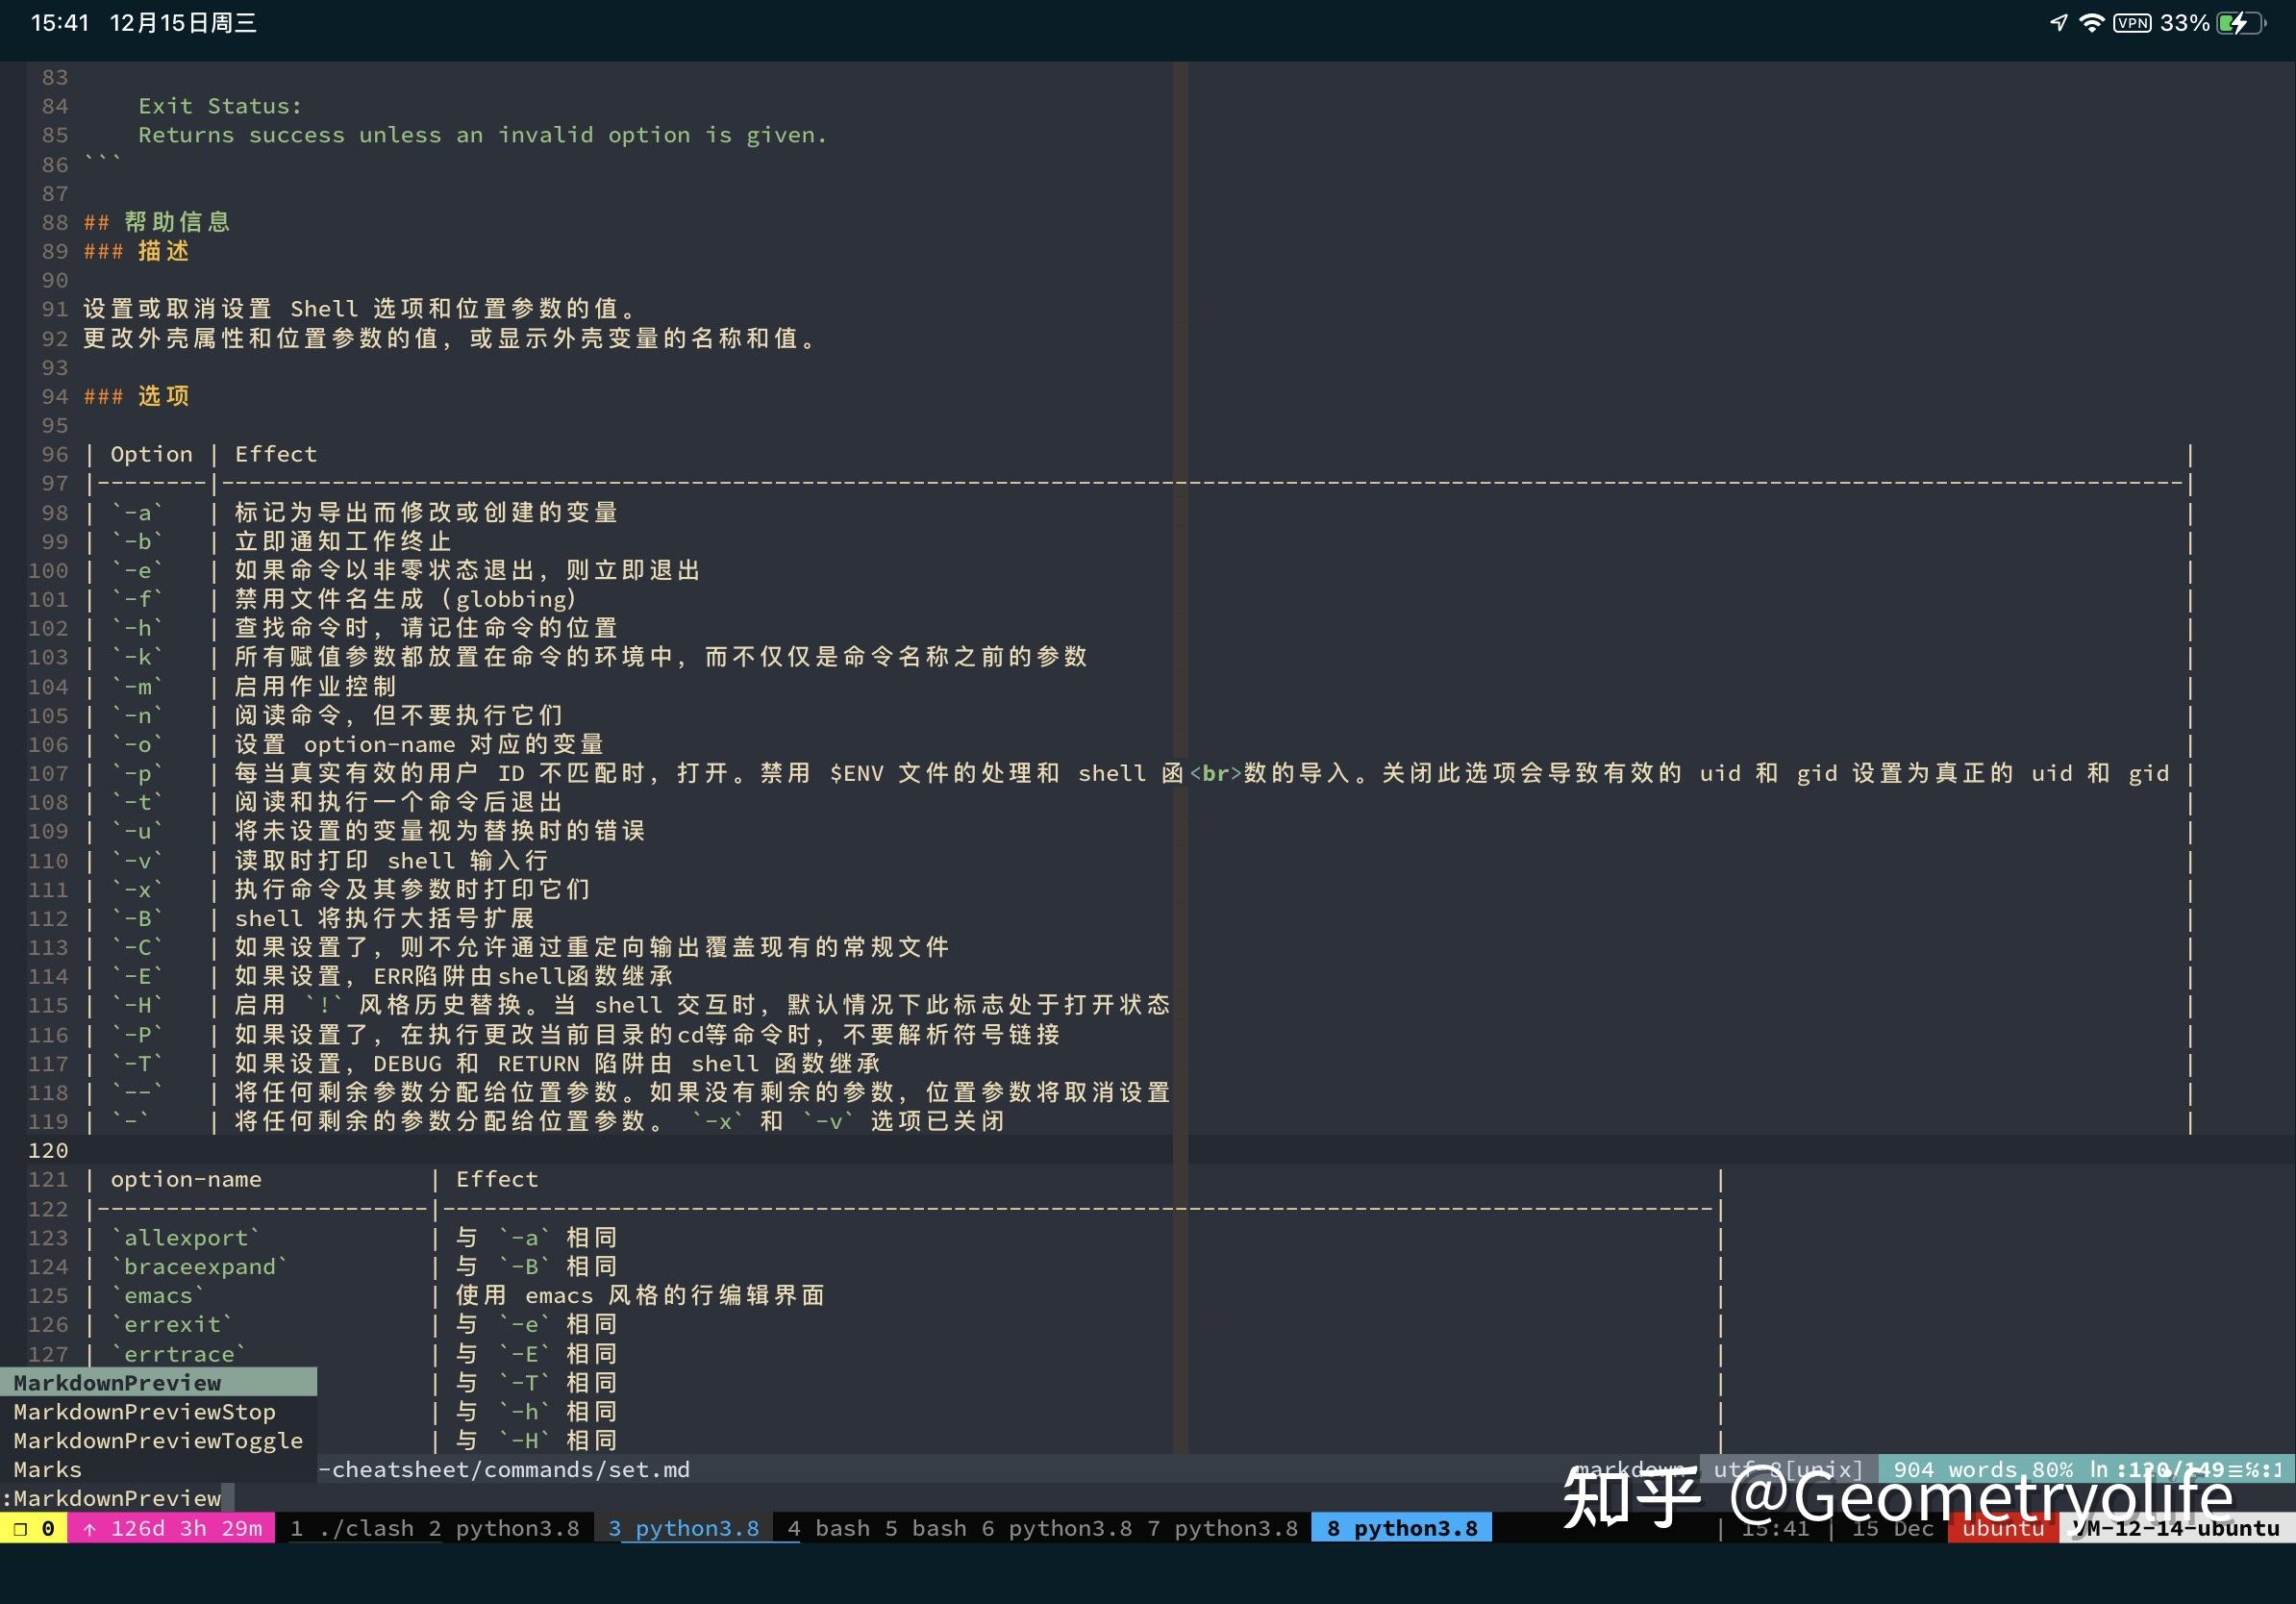
Task: Click 'option-name' on line 106
Action: pos(380,745)
